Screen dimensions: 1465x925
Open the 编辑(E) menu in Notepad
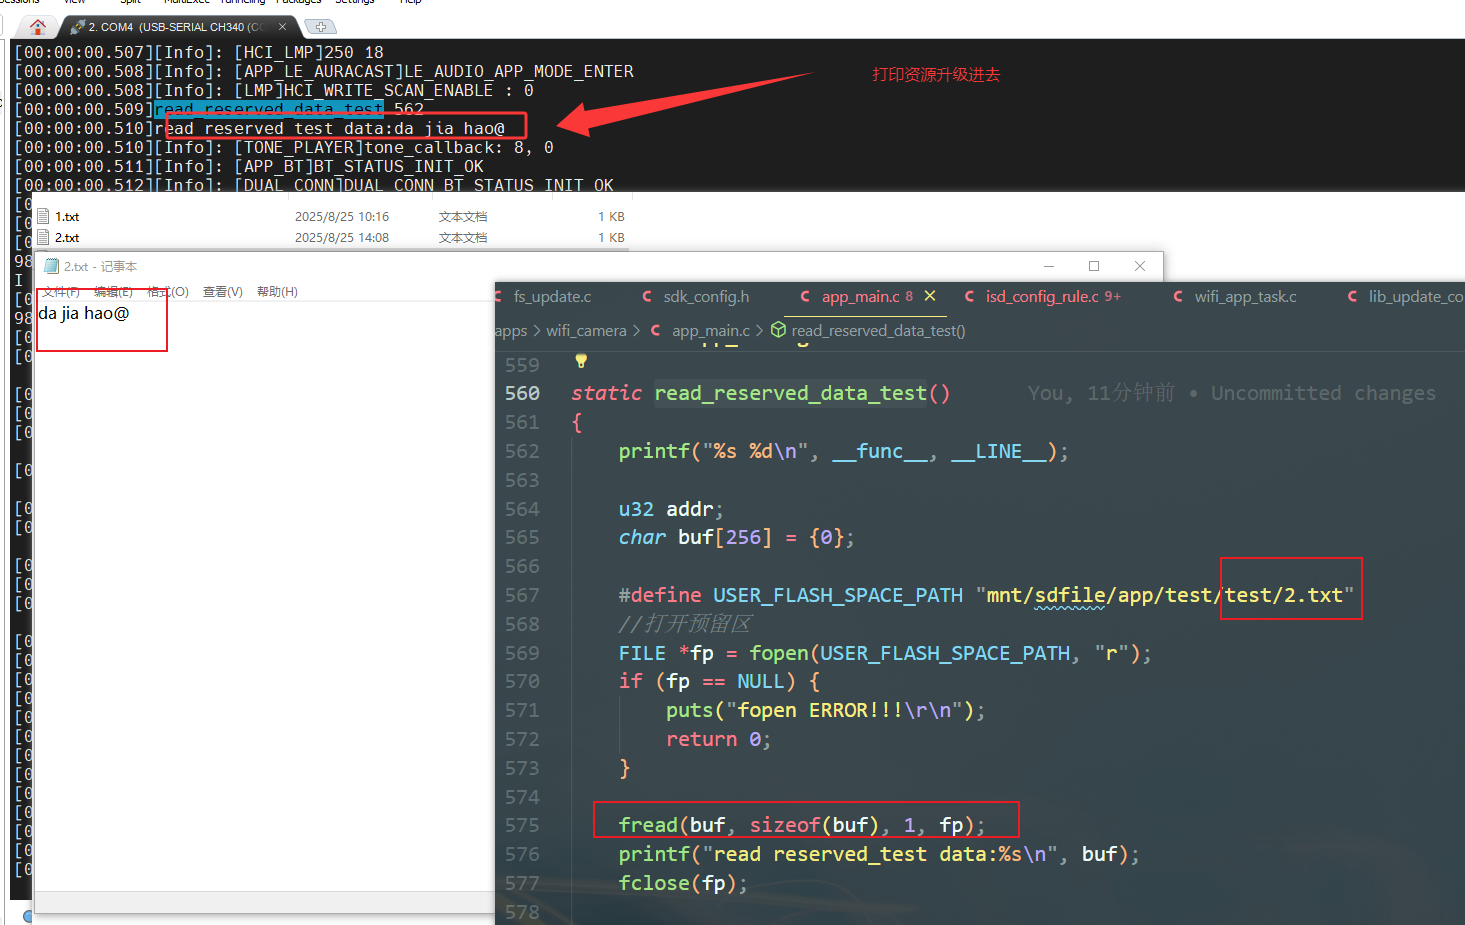(x=113, y=292)
